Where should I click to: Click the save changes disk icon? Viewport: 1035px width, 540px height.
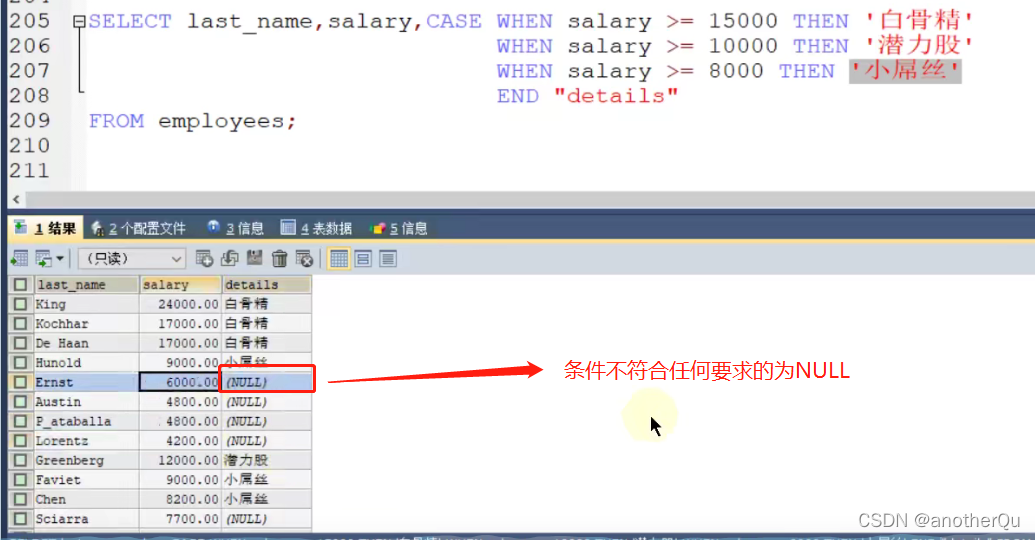coord(254,259)
